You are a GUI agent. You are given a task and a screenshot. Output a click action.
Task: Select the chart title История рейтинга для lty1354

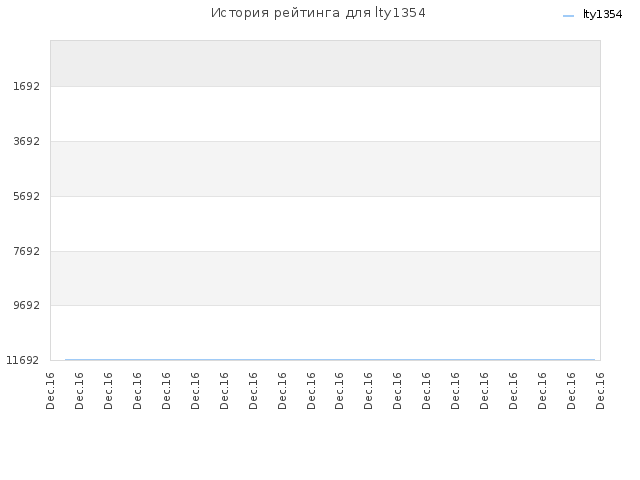pyautogui.click(x=318, y=13)
